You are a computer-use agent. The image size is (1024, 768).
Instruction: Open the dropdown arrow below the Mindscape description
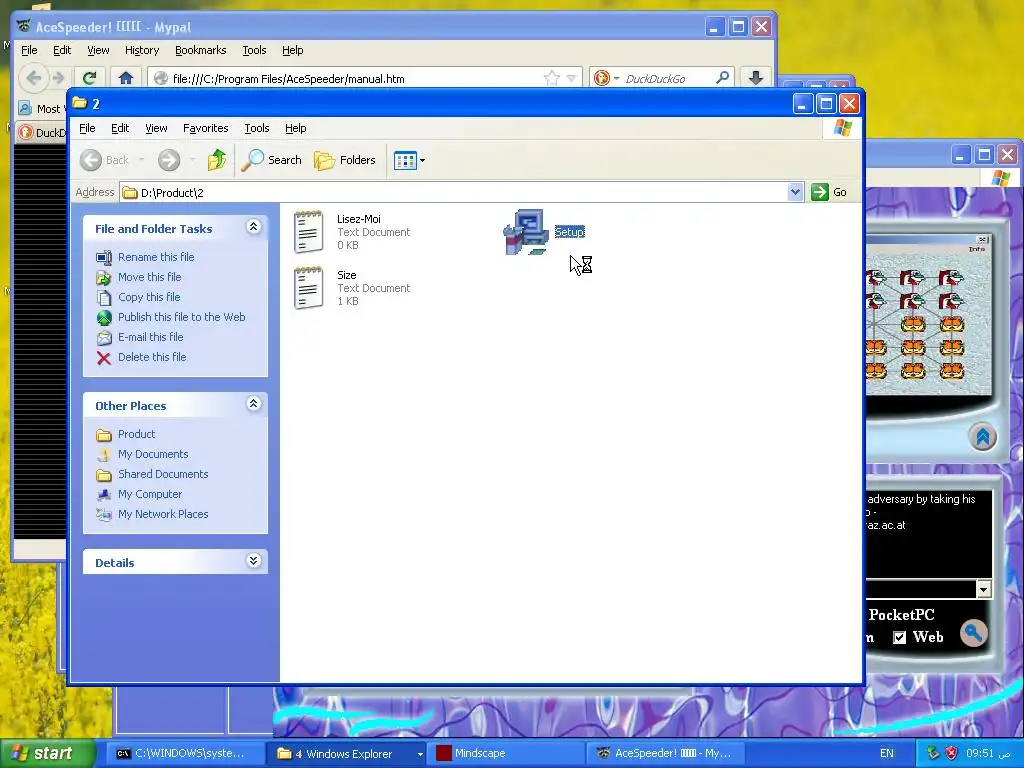point(984,589)
